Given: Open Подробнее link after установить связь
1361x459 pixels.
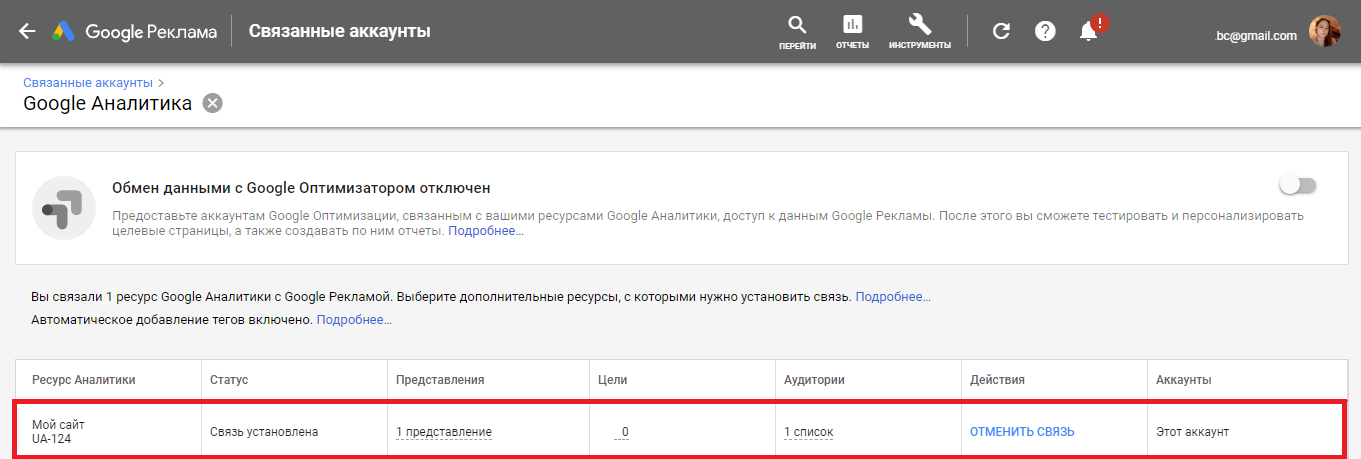Looking at the screenshot, I should (893, 297).
